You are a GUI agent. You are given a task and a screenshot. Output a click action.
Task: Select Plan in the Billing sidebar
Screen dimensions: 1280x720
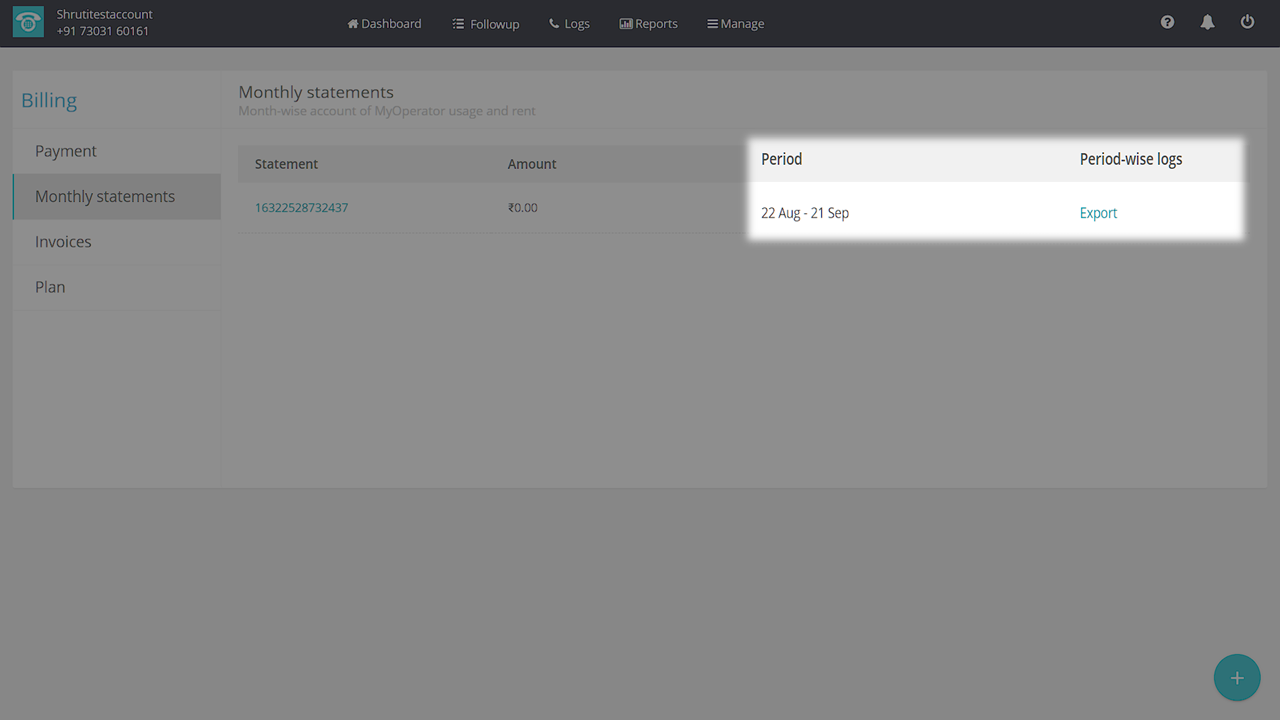point(50,287)
